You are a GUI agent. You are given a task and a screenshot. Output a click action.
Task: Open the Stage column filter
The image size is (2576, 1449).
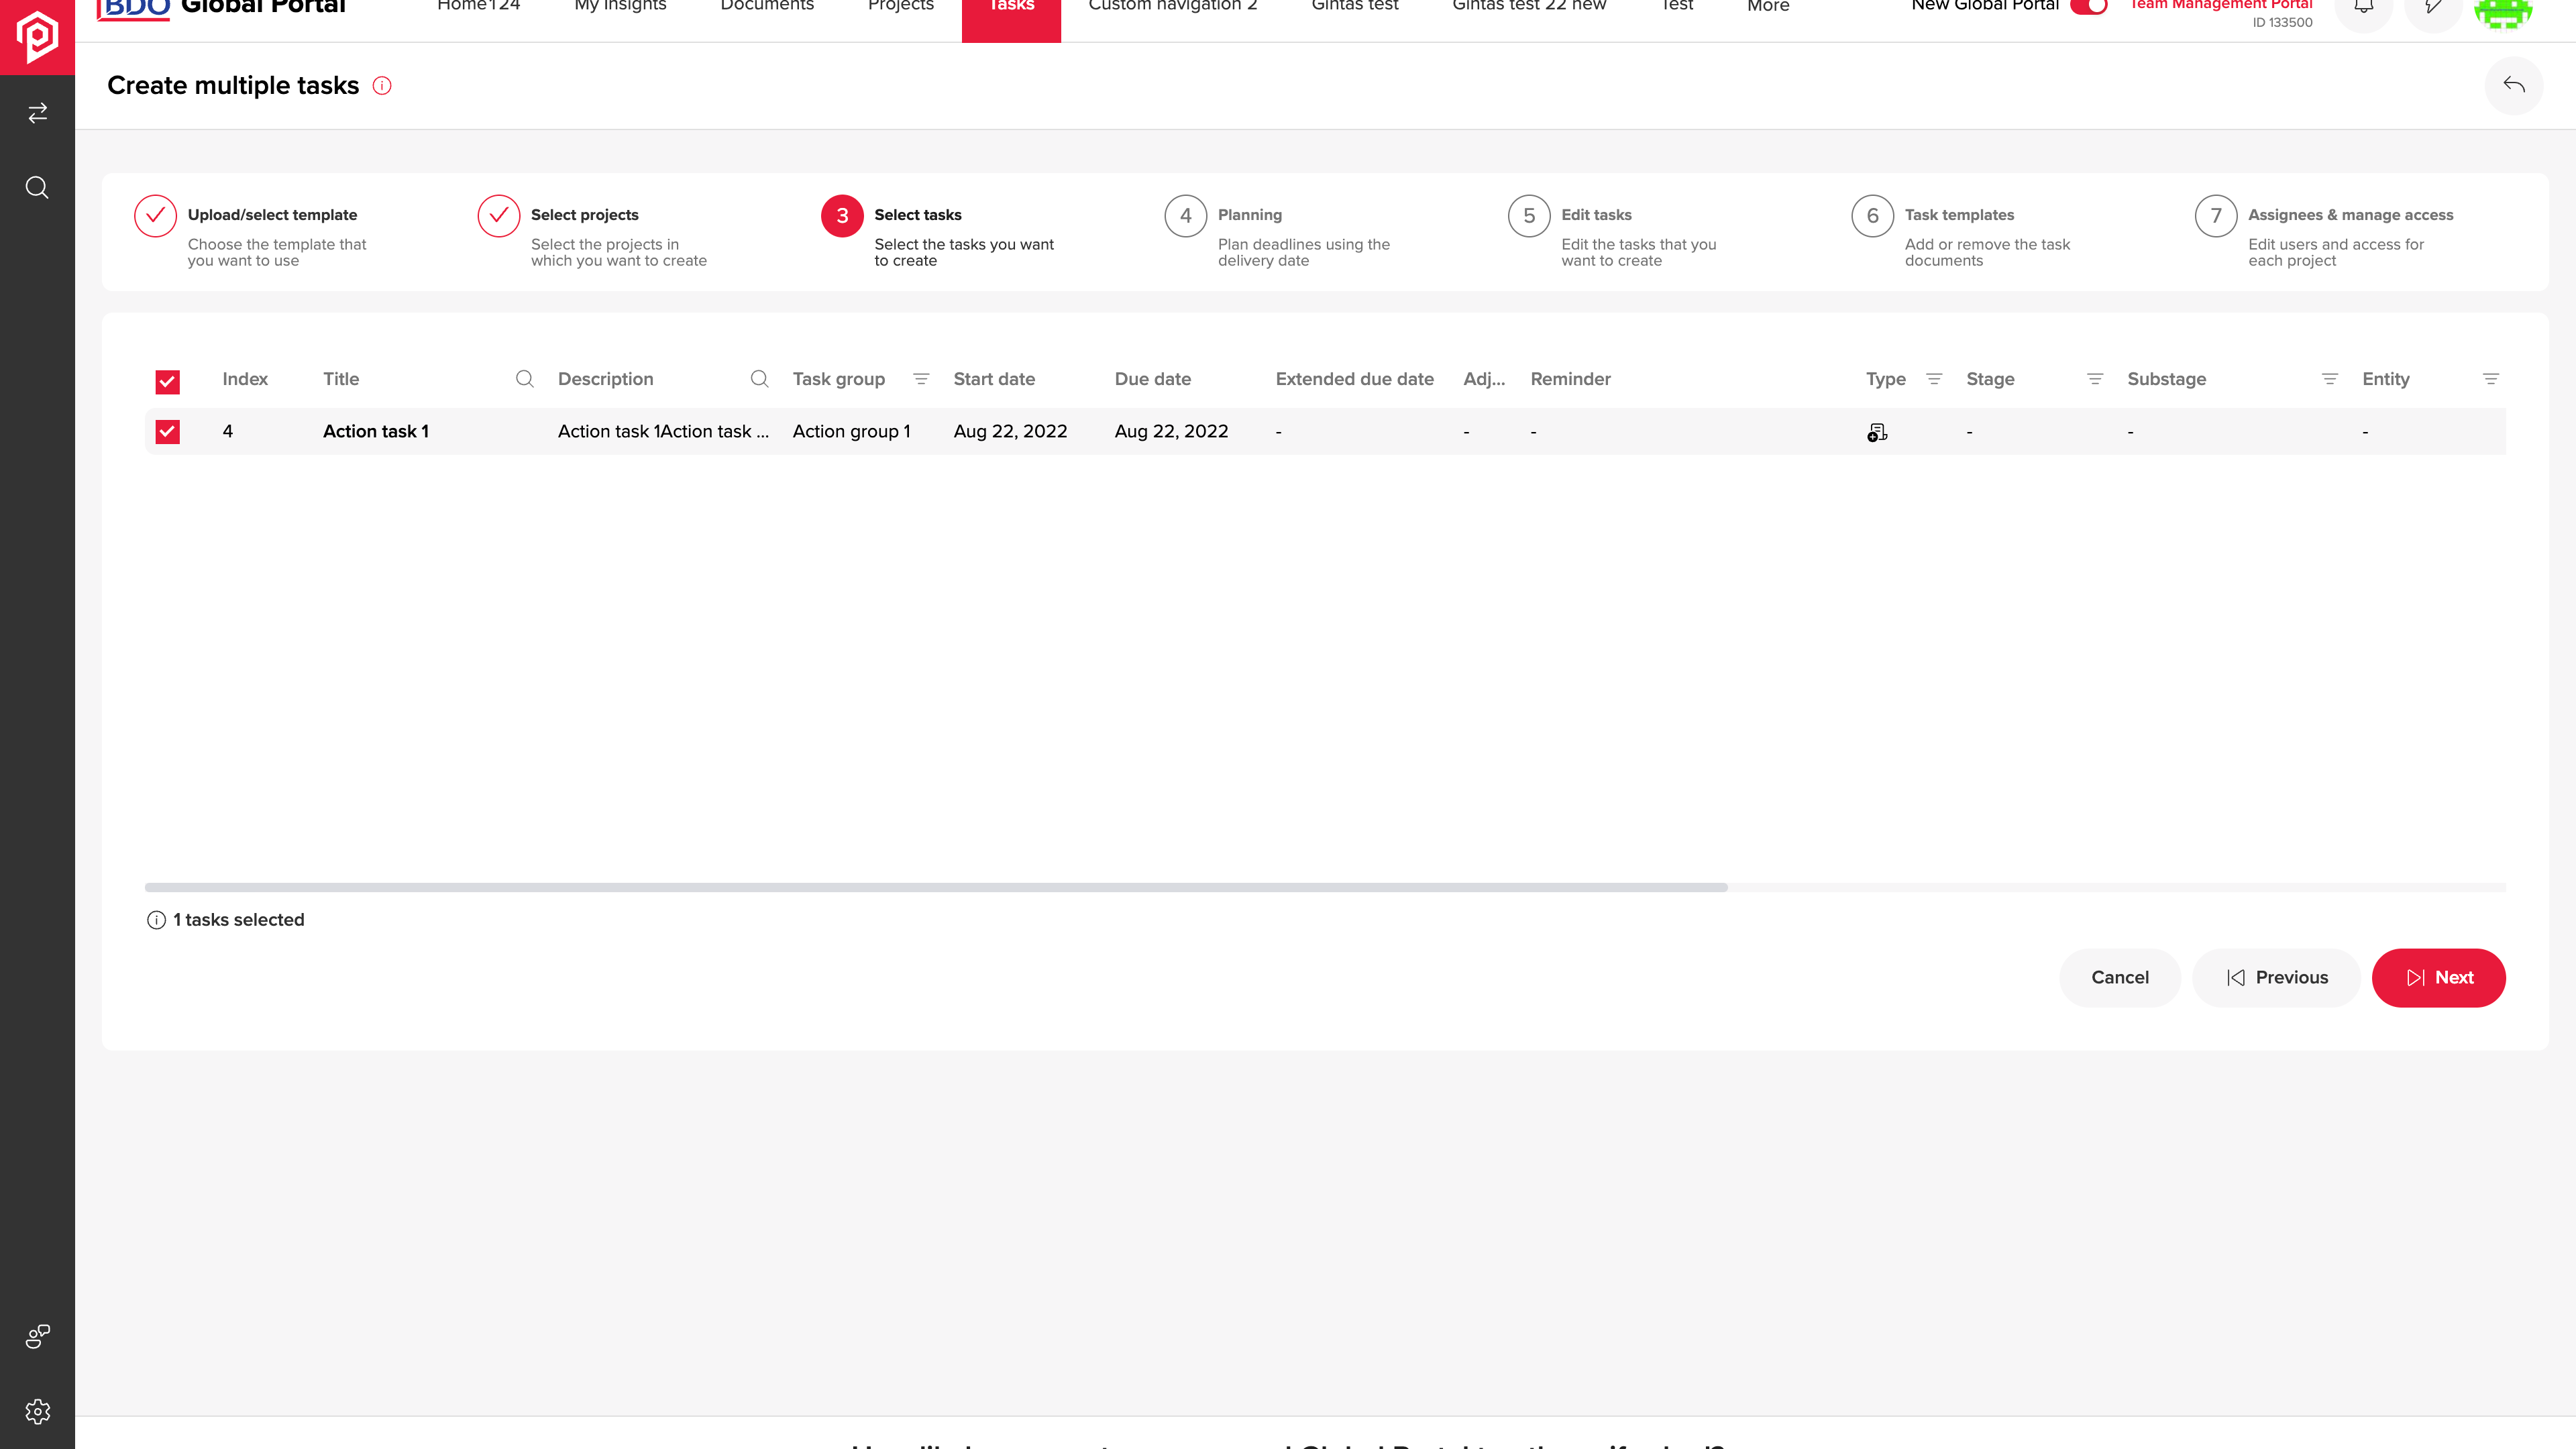point(2094,379)
